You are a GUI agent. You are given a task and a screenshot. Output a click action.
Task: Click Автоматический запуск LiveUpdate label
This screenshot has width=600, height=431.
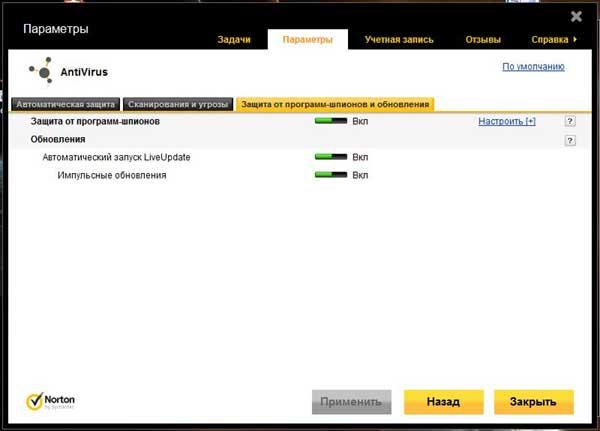pos(116,157)
